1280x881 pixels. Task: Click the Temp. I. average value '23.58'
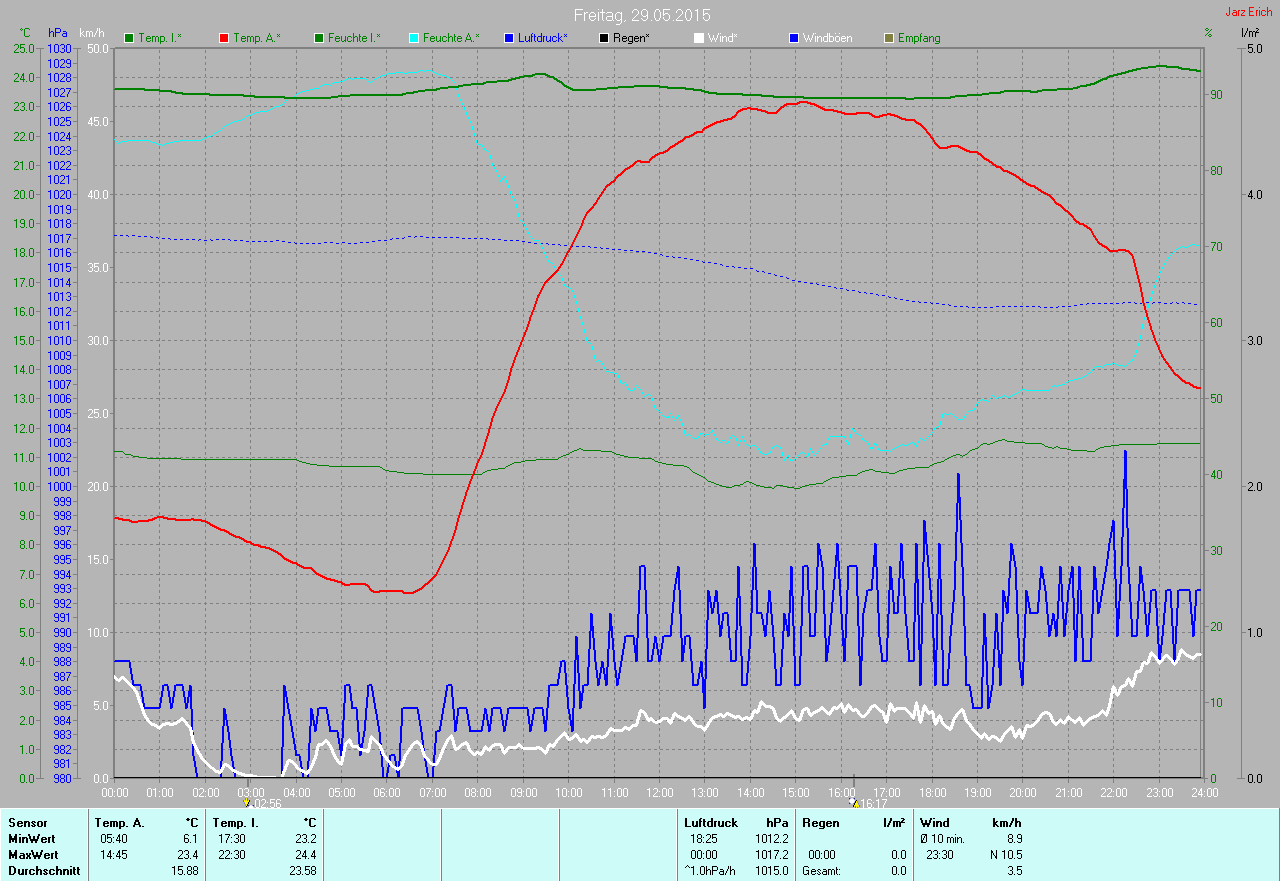tap(302, 871)
